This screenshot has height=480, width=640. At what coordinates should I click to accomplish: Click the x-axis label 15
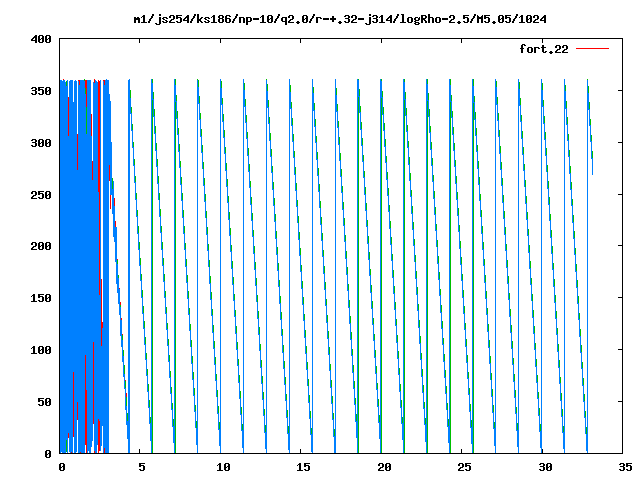tap(303, 467)
